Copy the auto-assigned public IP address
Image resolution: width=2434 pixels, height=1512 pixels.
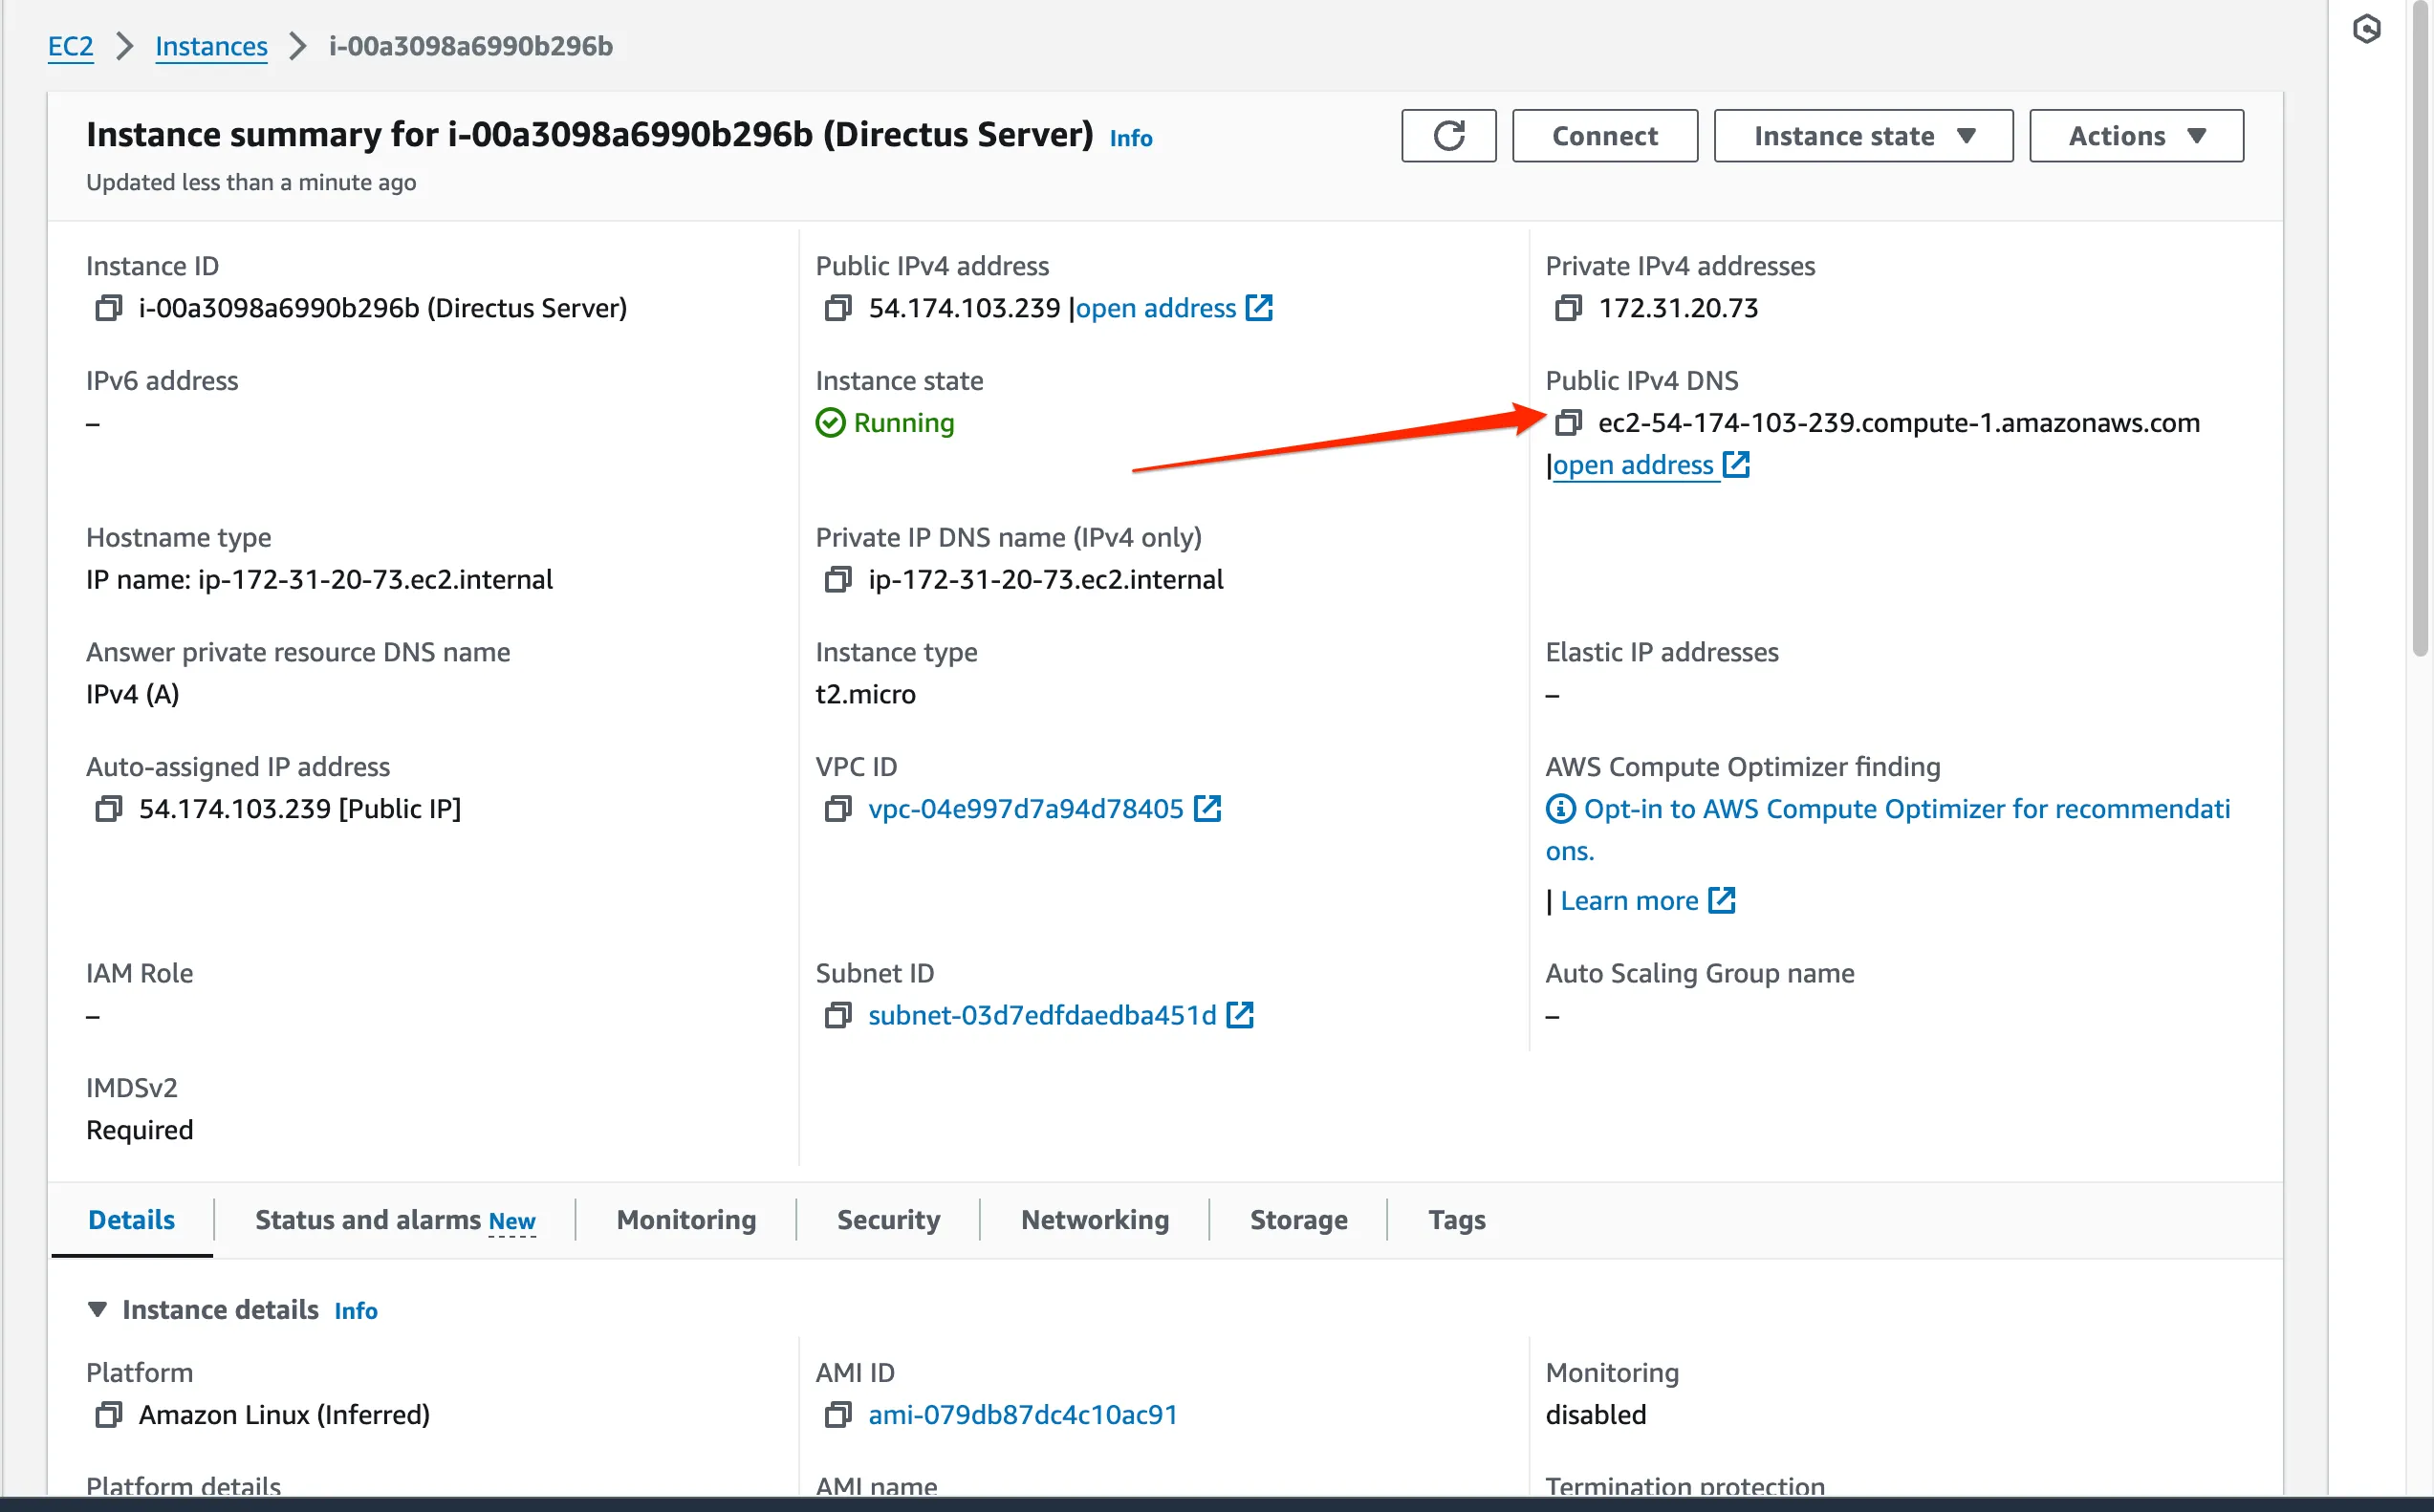pos(108,808)
